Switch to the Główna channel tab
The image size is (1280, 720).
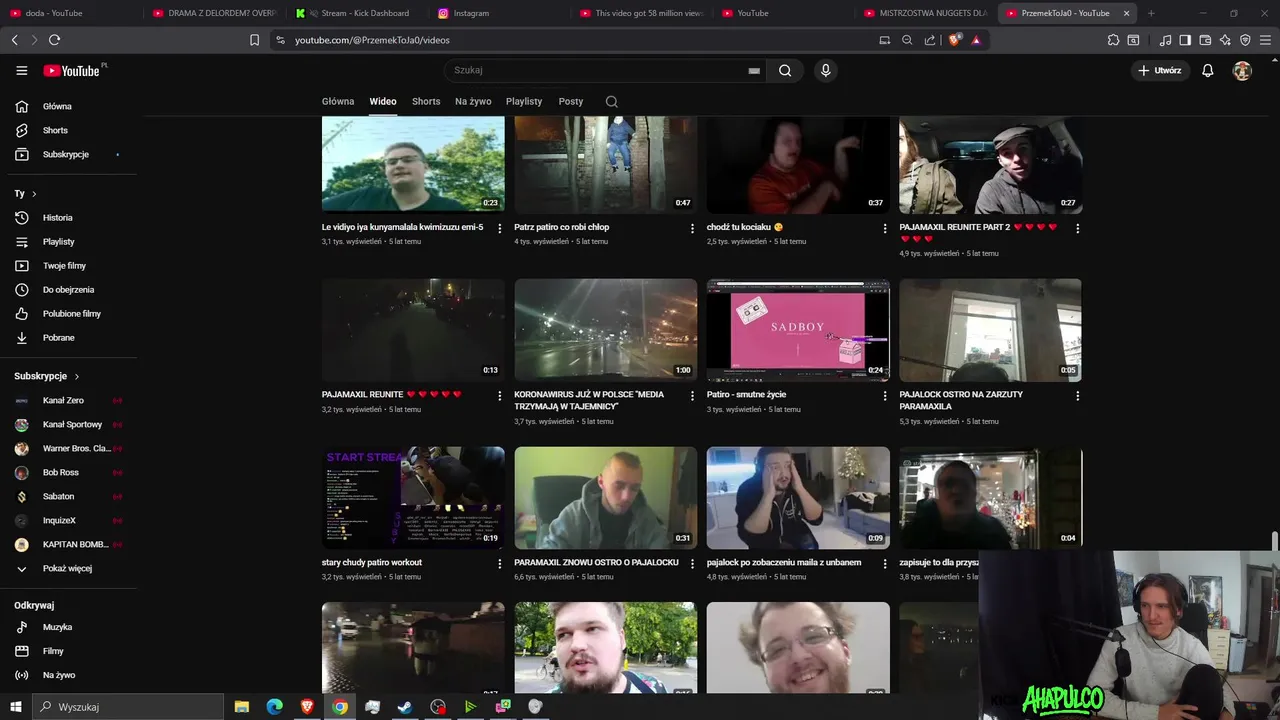[338, 101]
